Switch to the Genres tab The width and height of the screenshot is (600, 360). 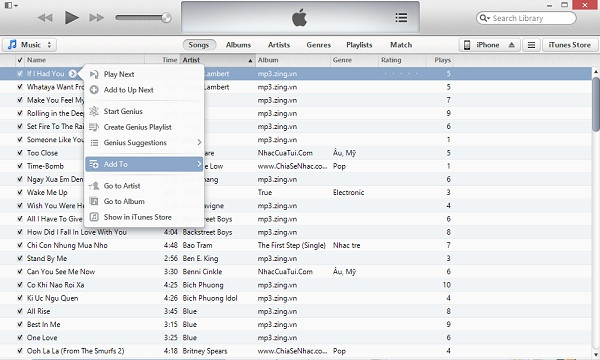coord(318,45)
